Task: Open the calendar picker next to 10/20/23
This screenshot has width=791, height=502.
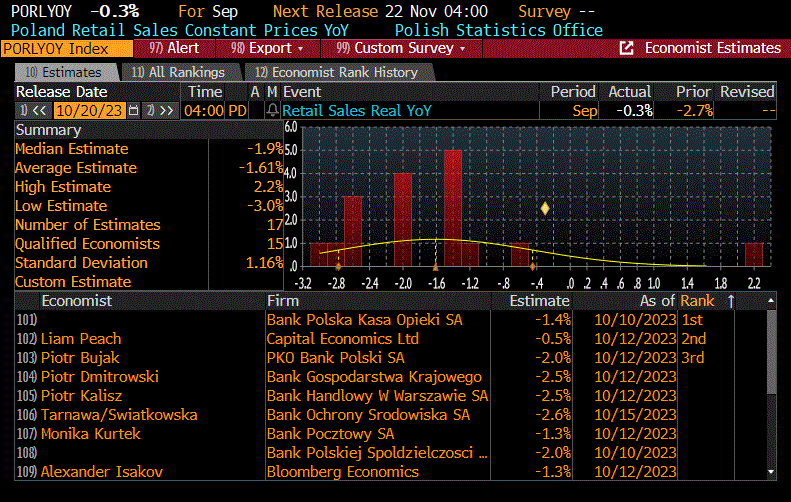Action: pos(133,110)
